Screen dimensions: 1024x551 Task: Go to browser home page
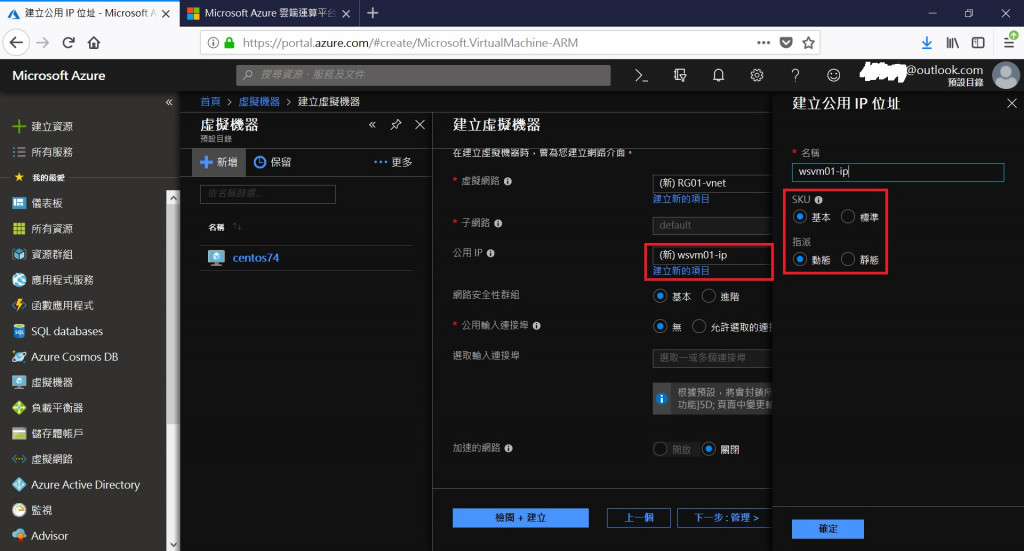94,43
